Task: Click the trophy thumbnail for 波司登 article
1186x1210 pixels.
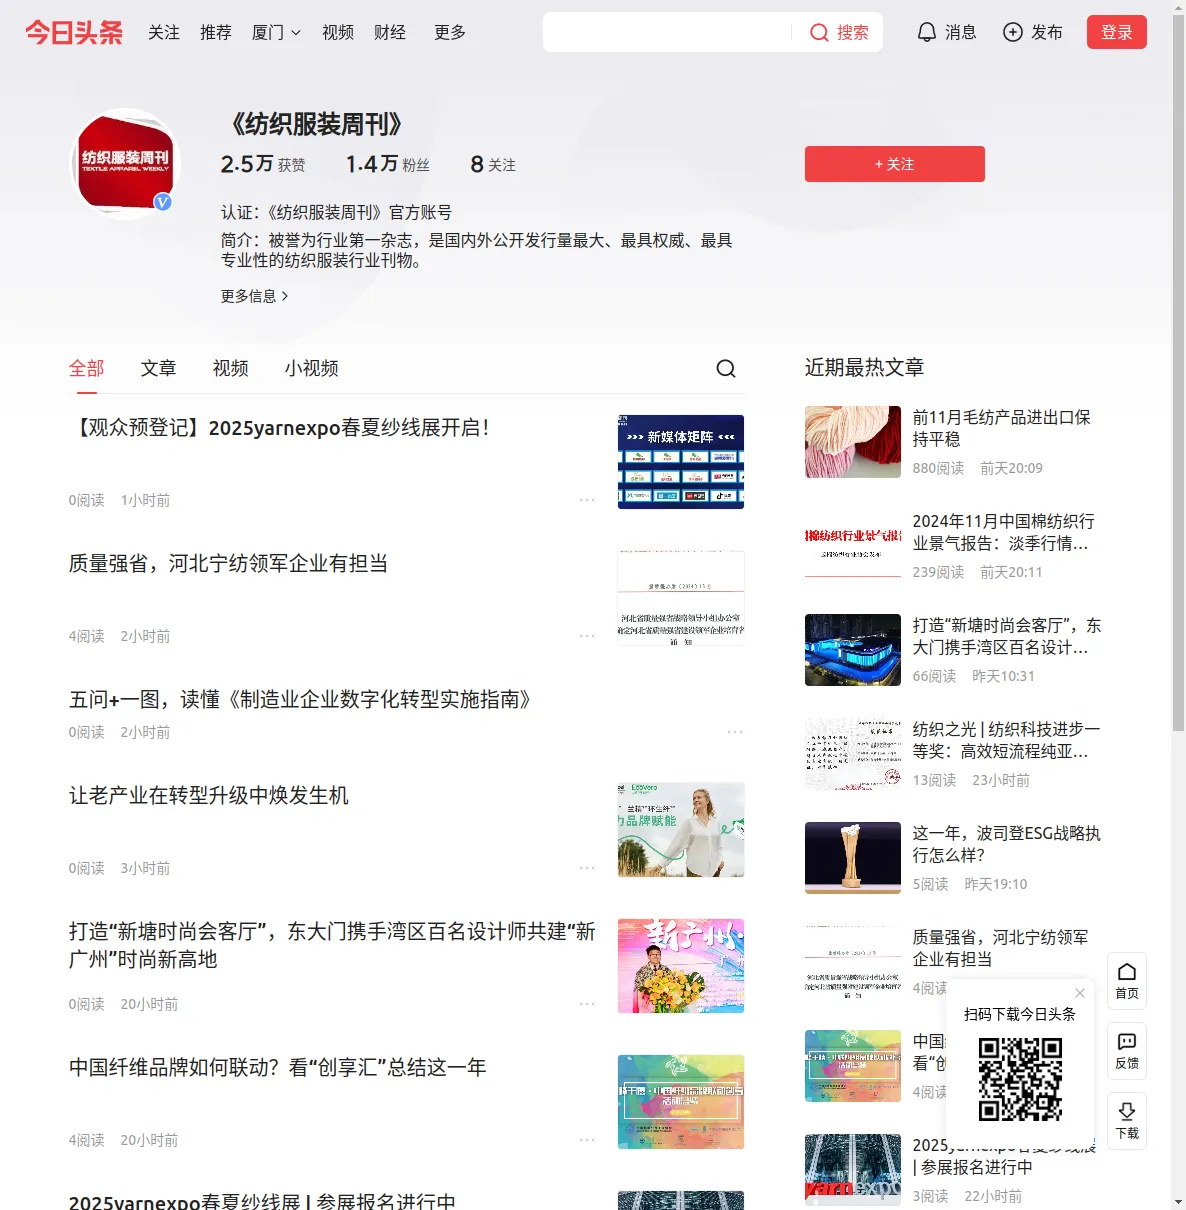Action: tap(853, 858)
